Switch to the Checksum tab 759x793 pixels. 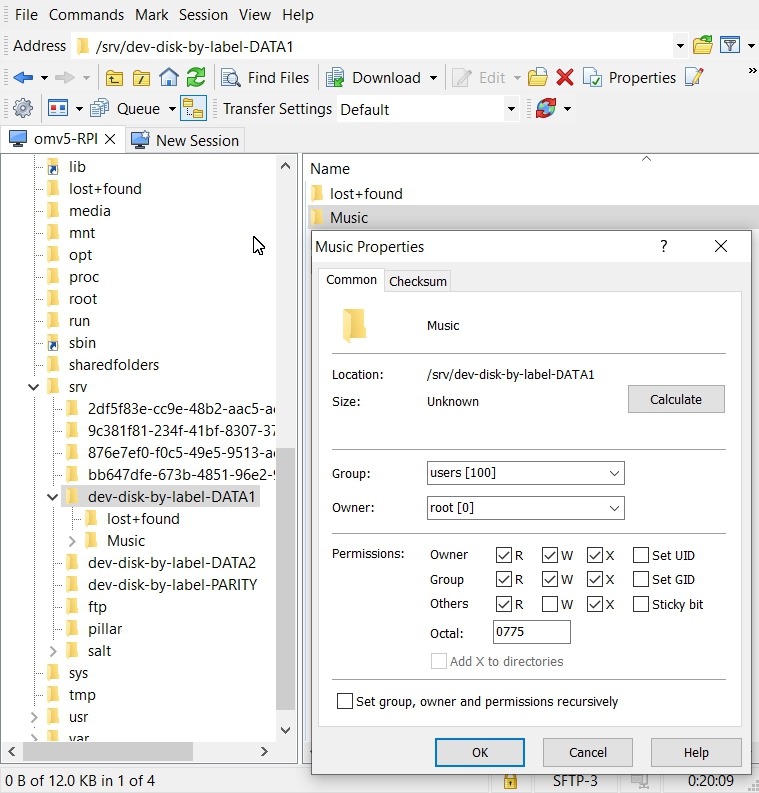pyautogui.click(x=418, y=281)
